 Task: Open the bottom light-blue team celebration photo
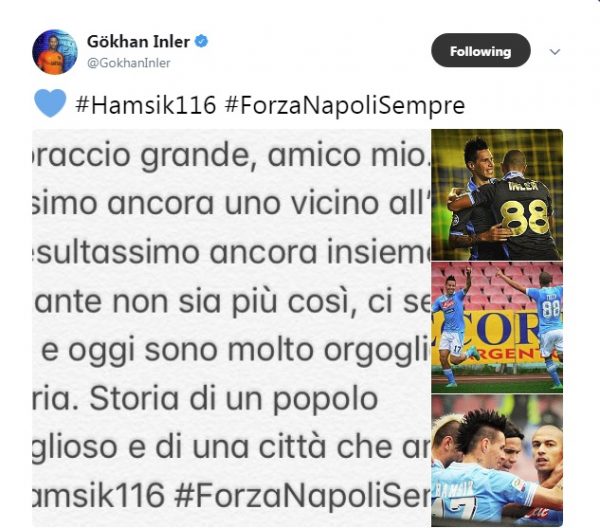point(497,461)
